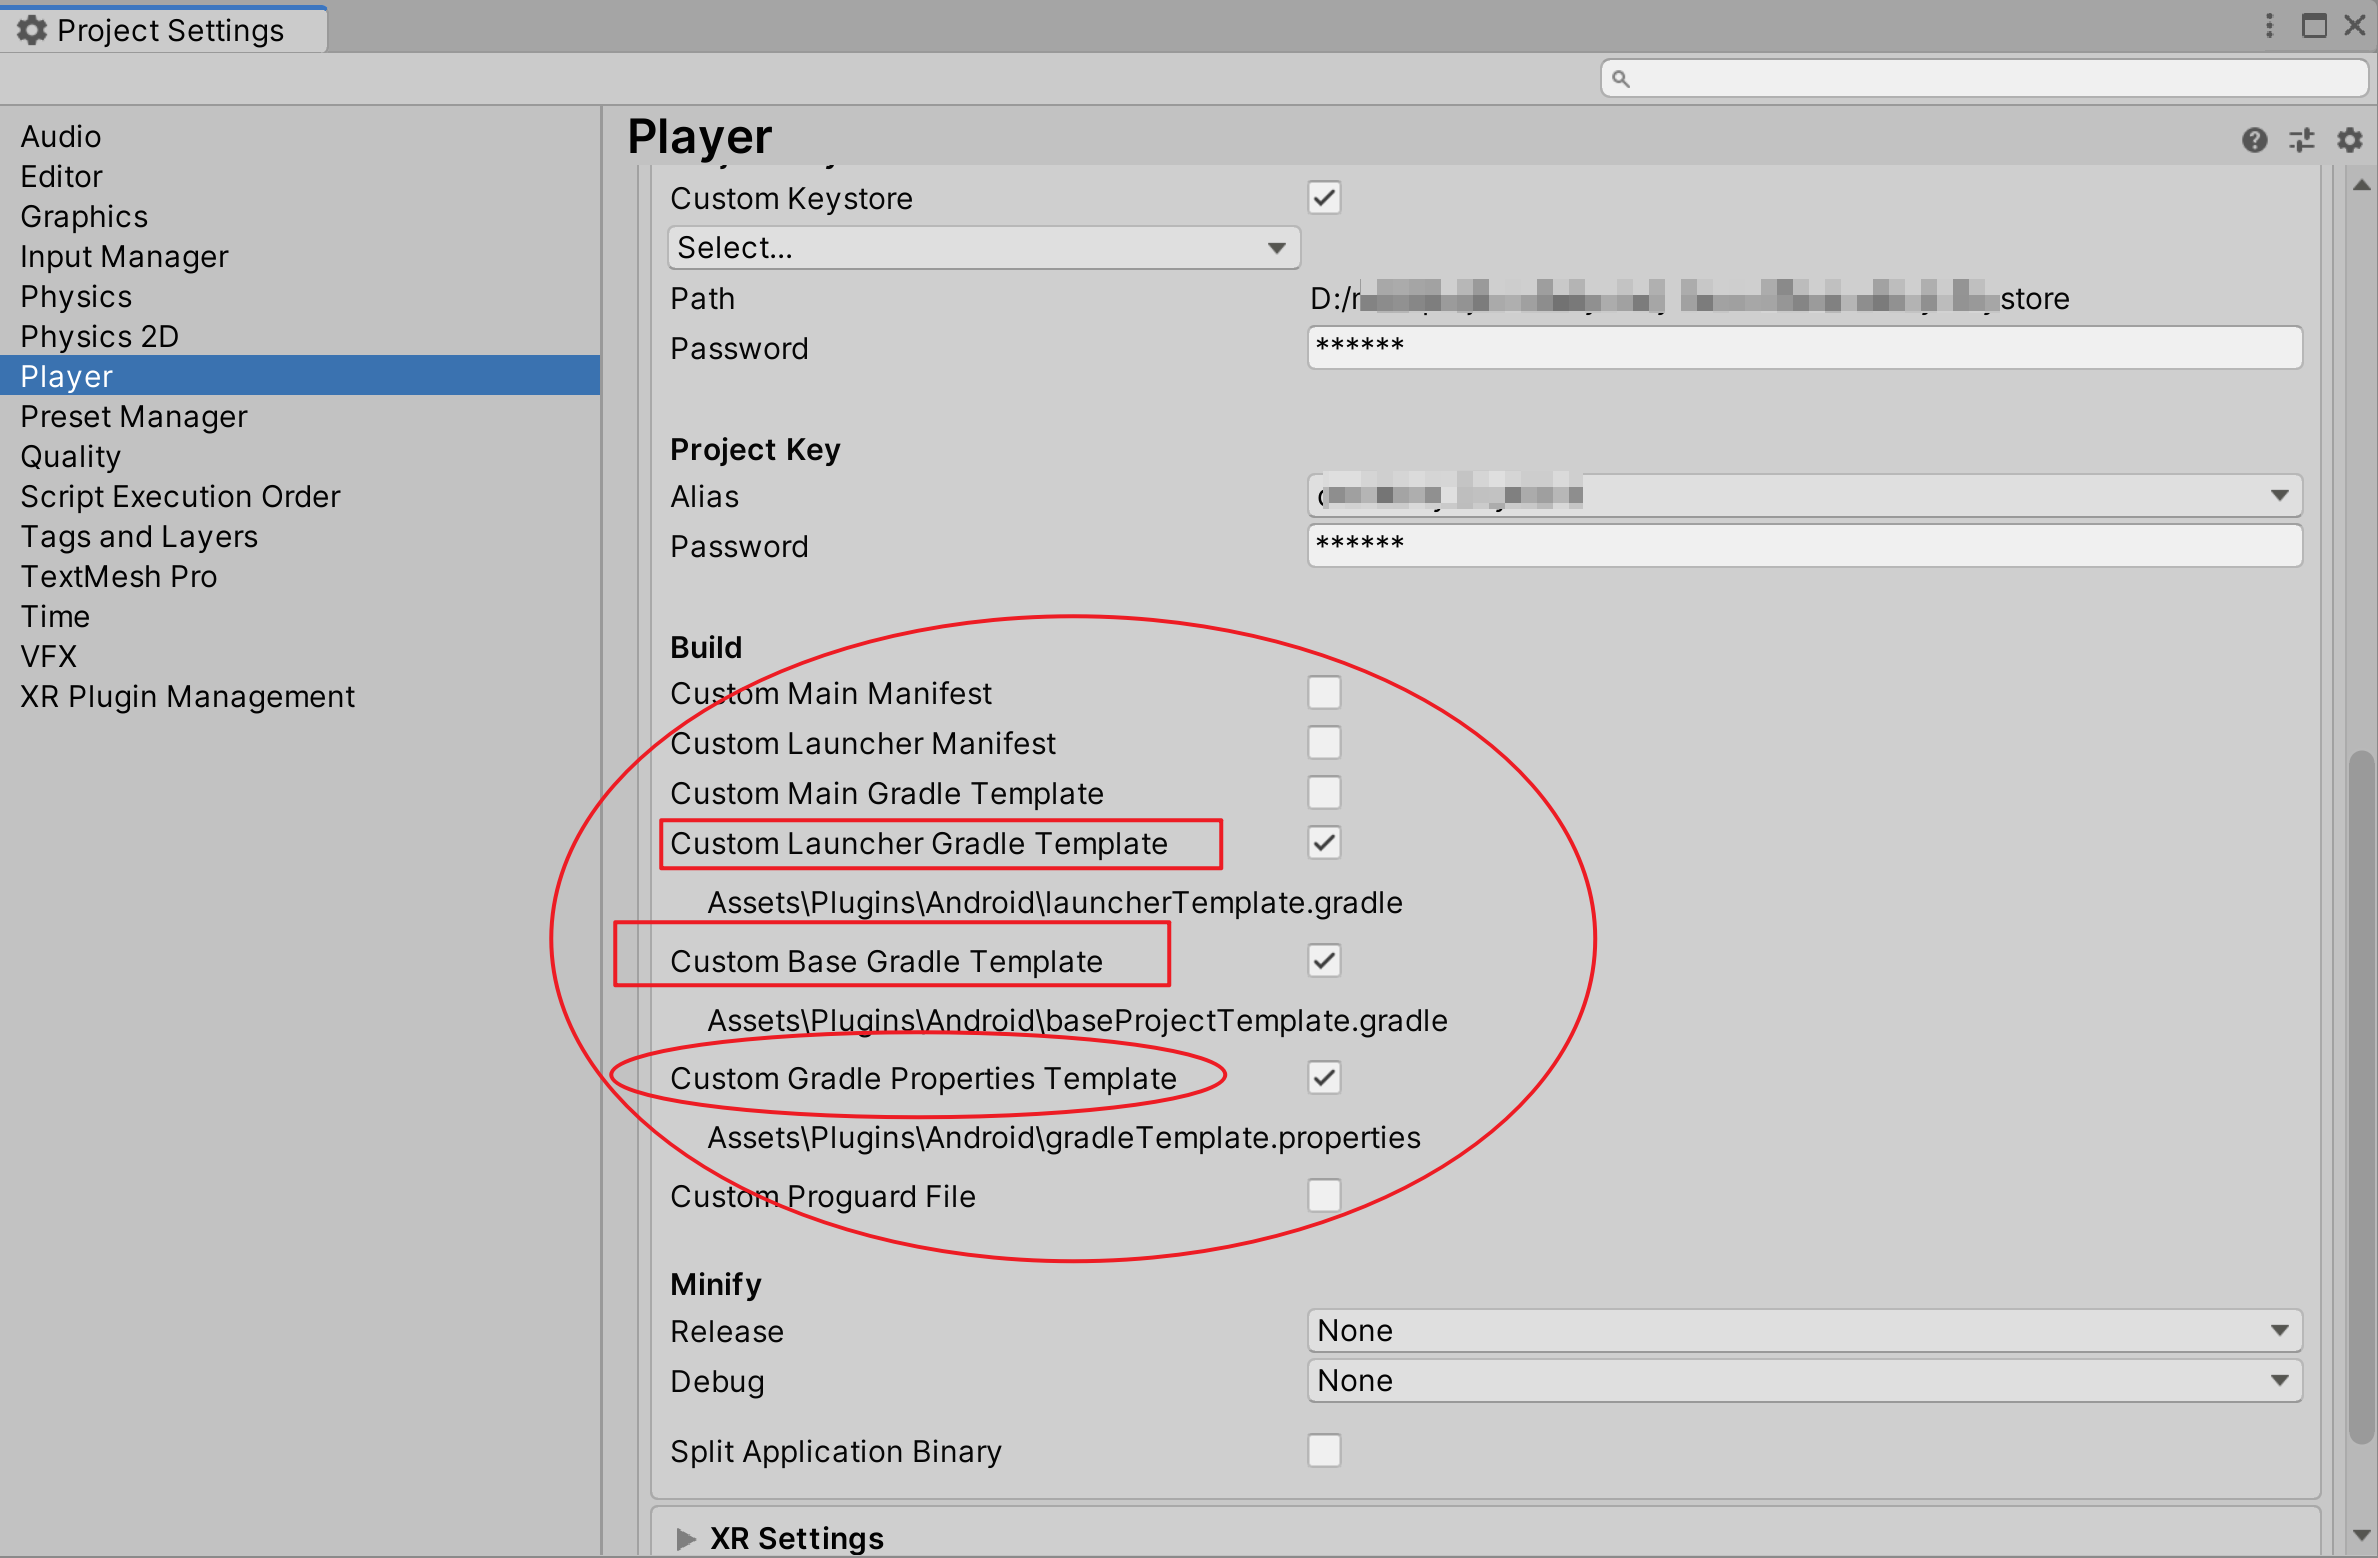The height and width of the screenshot is (1558, 2378).
Task: Open the keystore Select dropdown
Action: click(983, 247)
